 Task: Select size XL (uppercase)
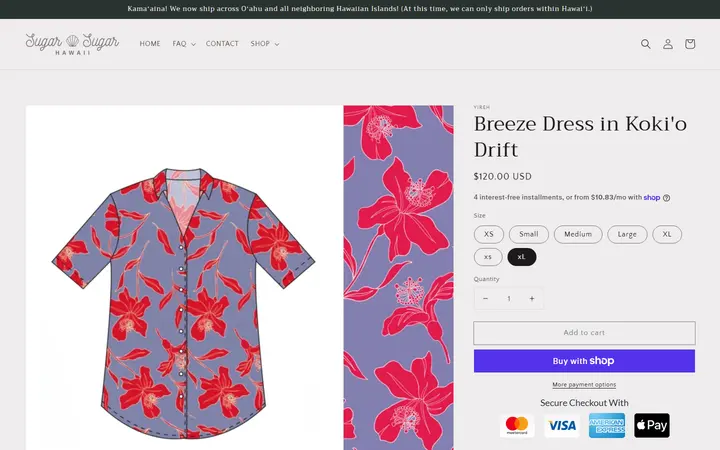pyautogui.click(x=667, y=234)
